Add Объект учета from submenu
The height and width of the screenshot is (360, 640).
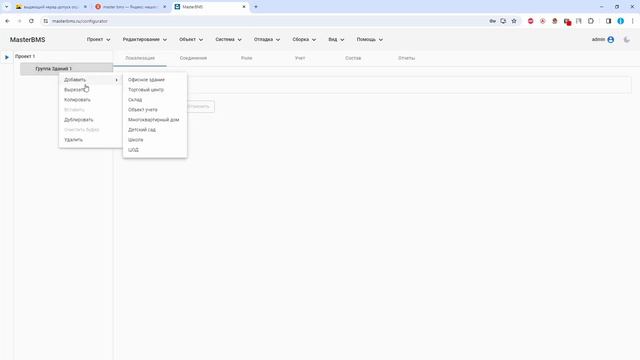[155, 109]
